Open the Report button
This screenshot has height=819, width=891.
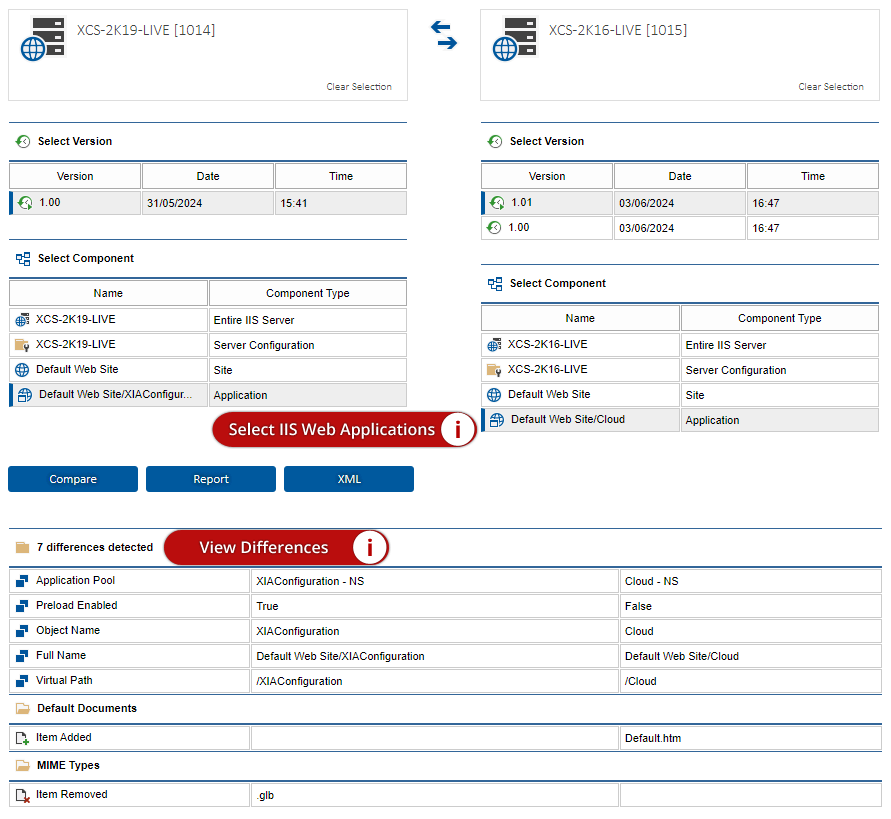[x=211, y=479]
